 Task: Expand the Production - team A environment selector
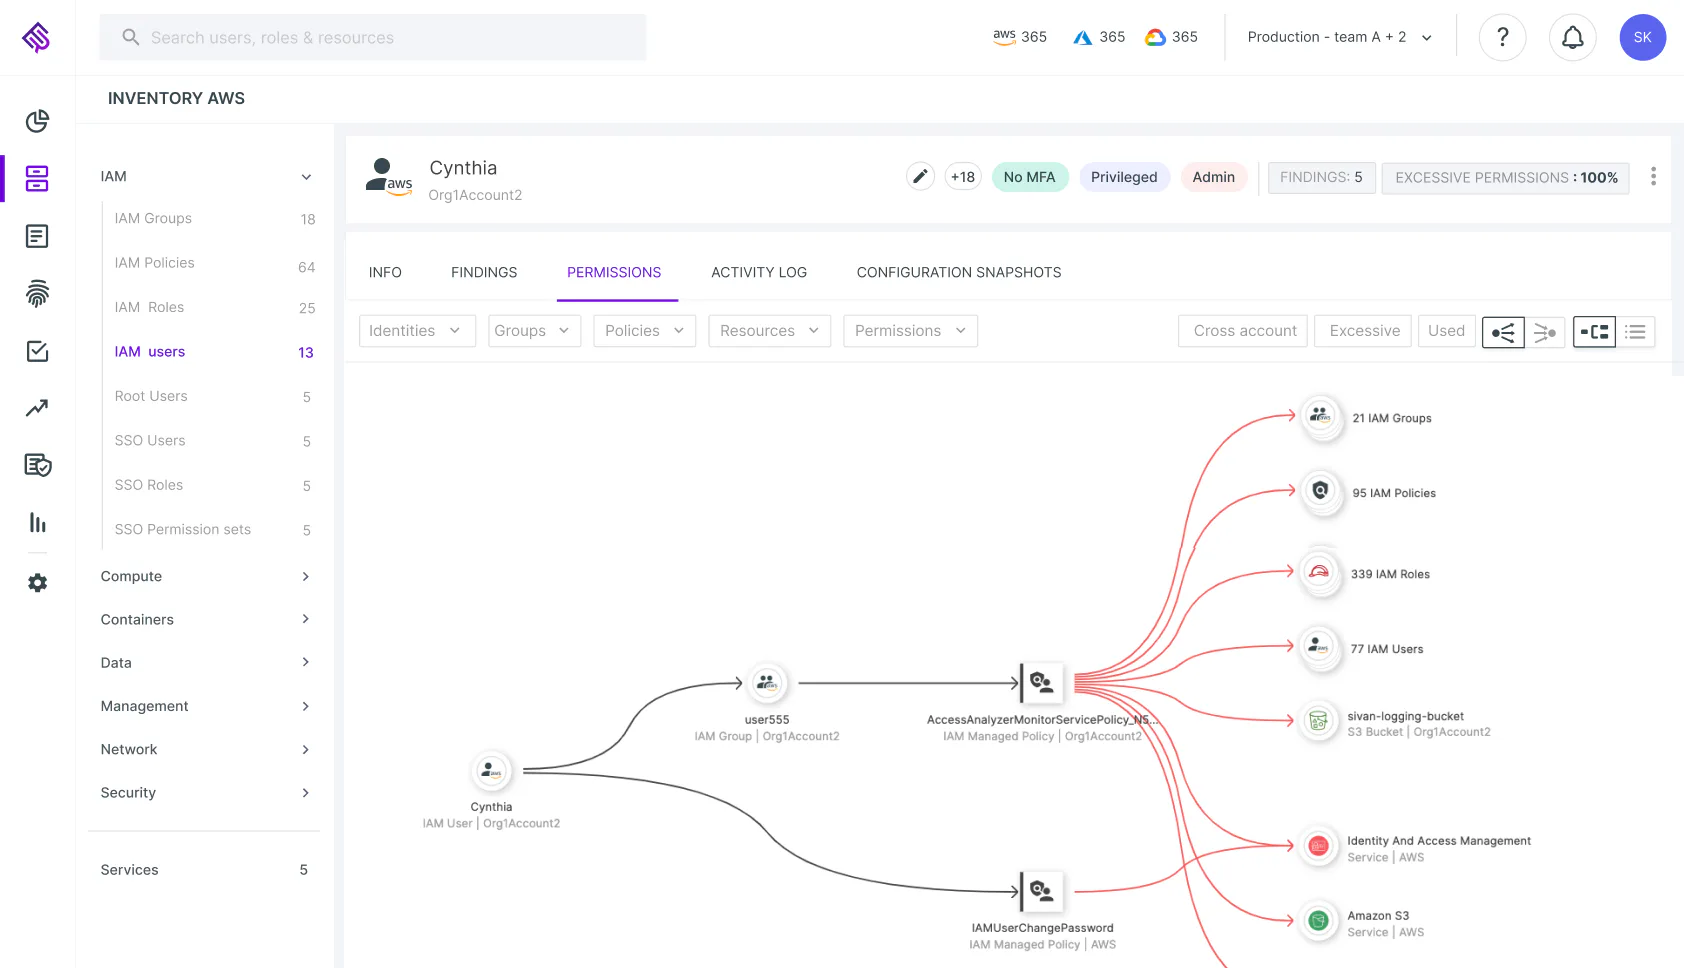(x=1340, y=37)
